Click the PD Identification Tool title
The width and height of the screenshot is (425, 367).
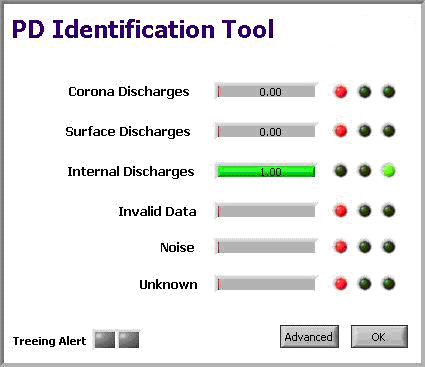point(143,29)
